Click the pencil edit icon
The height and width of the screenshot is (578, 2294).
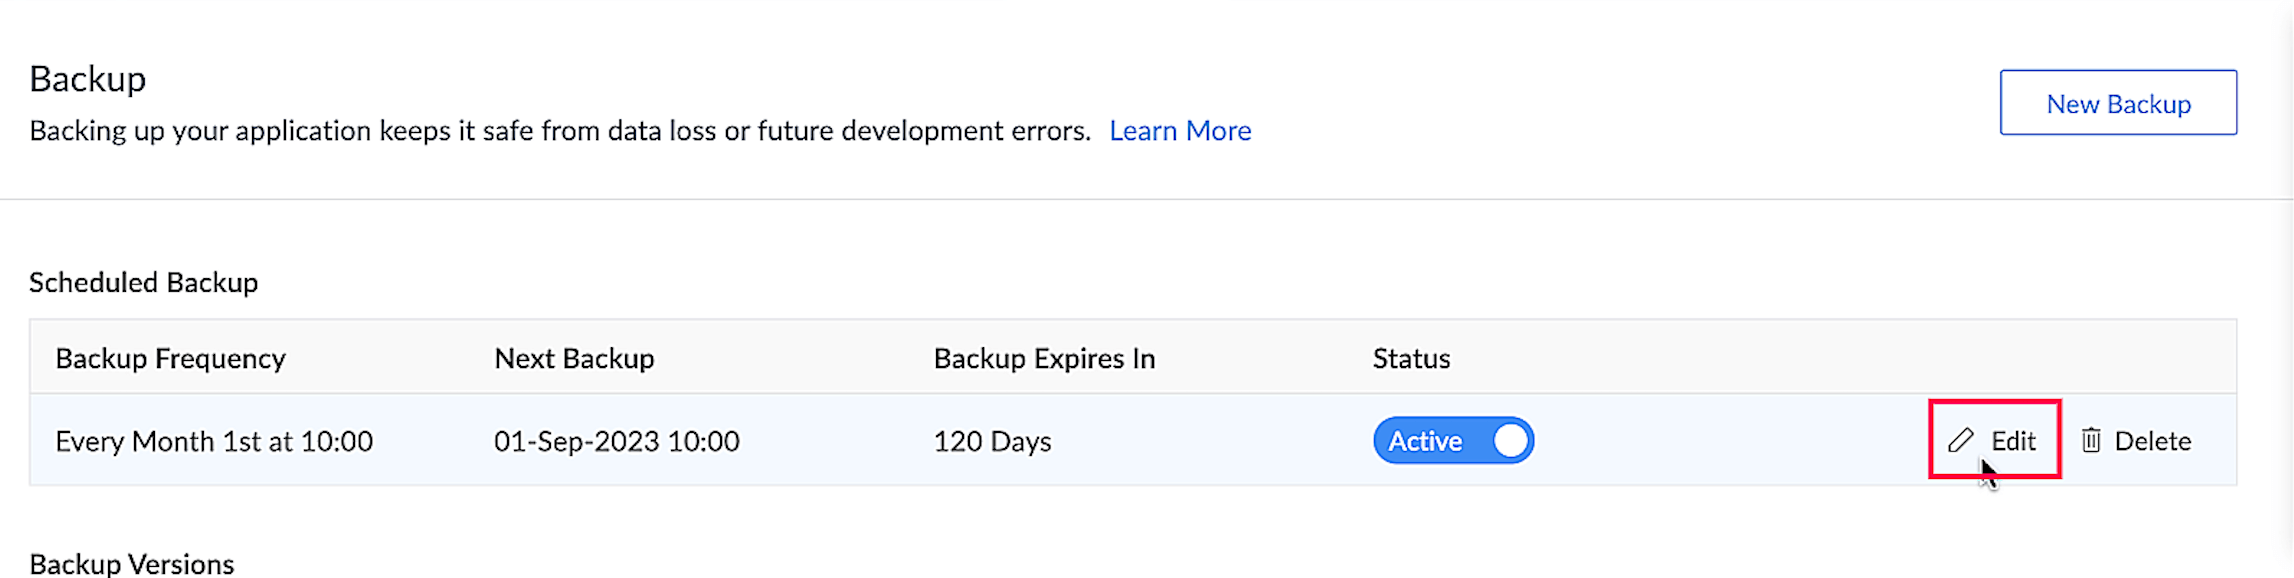(x=1960, y=441)
